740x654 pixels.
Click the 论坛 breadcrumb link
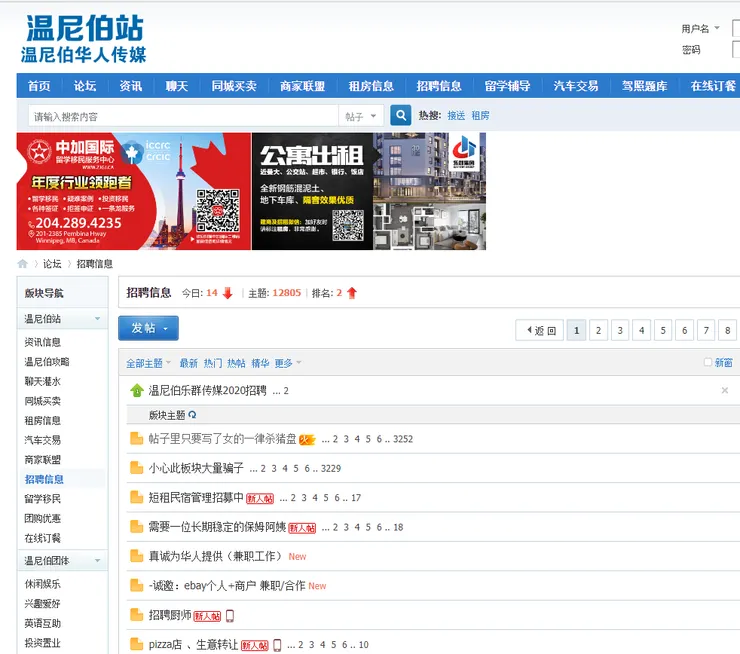click(52, 264)
